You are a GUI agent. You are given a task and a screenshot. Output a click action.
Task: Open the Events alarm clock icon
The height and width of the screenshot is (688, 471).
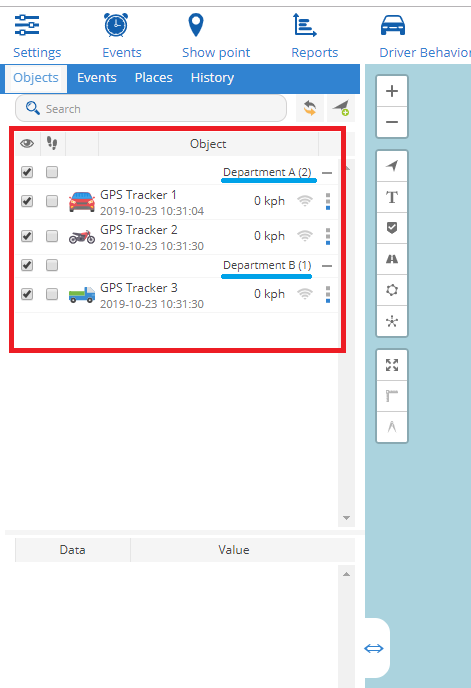click(116, 25)
